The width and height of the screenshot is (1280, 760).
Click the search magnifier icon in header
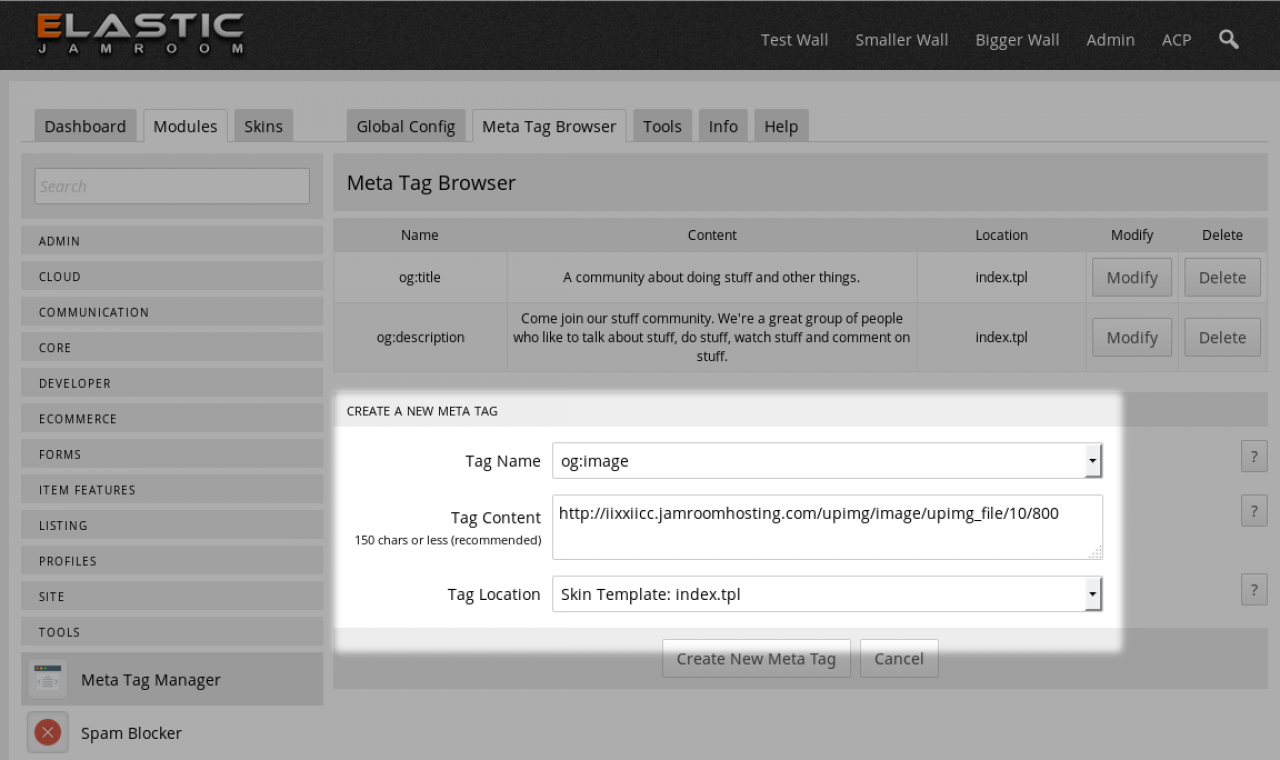pyautogui.click(x=1229, y=40)
